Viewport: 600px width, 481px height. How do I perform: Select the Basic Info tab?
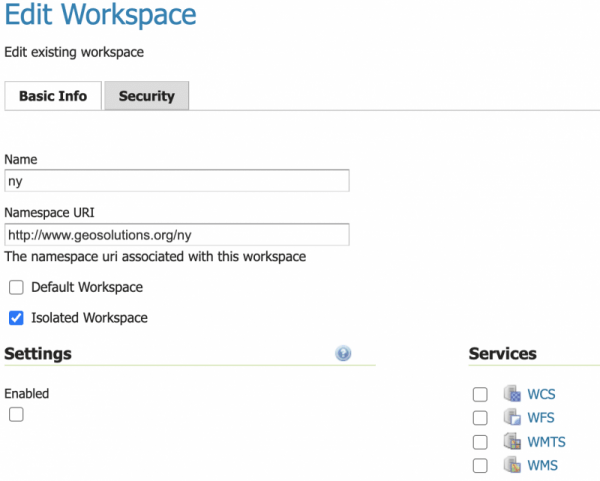[x=53, y=96]
